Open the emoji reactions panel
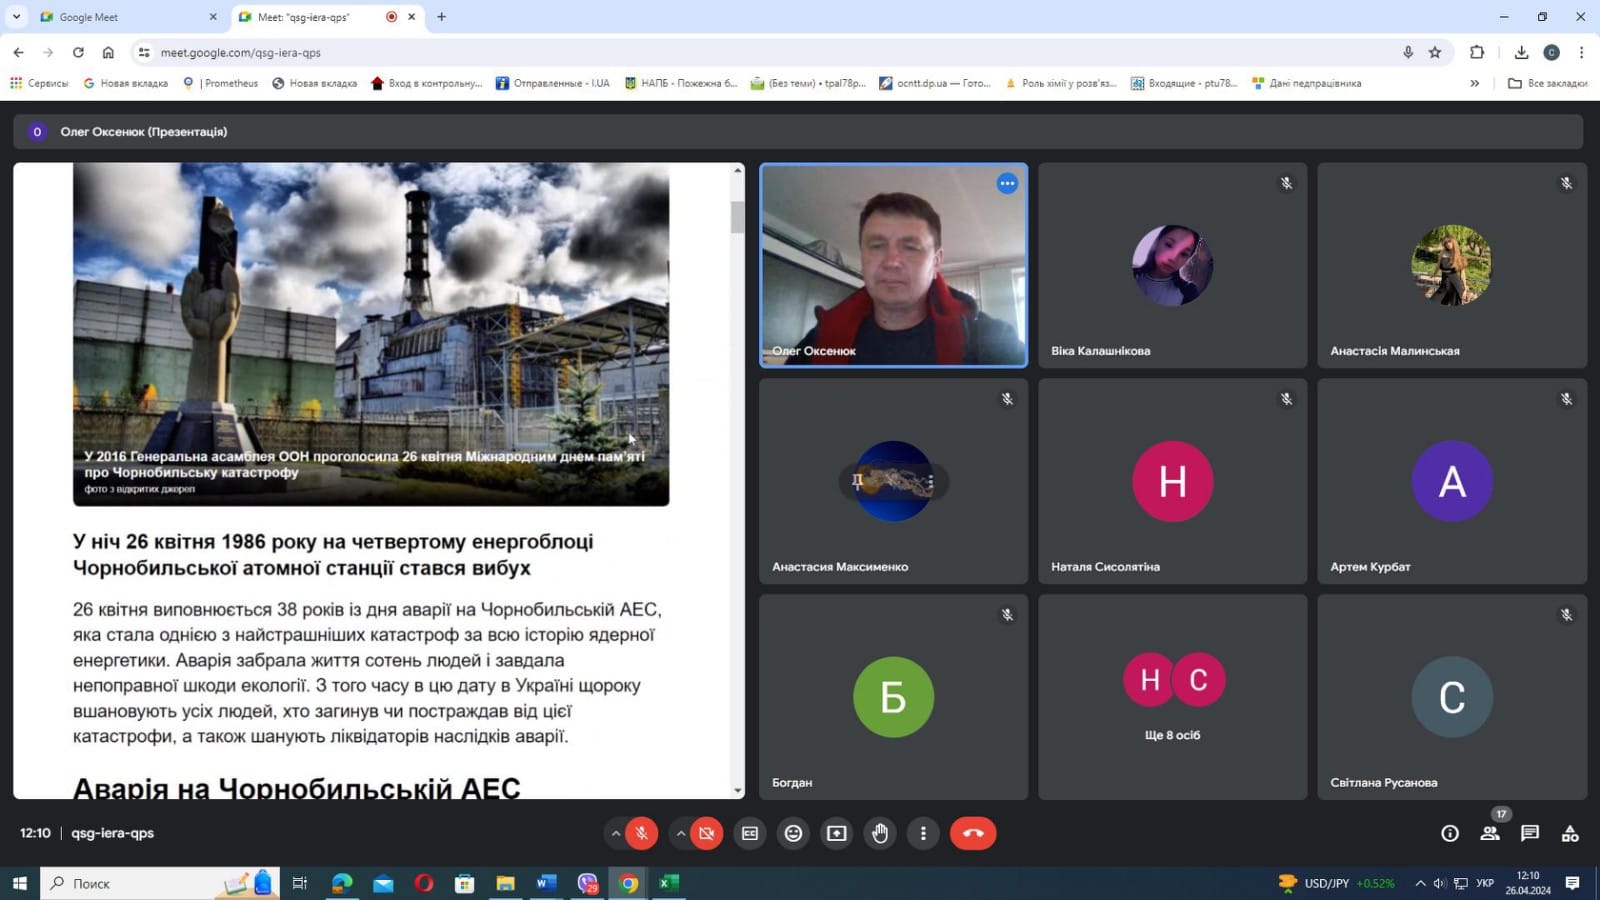Image resolution: width=1600 pixels, height=900 pixels. pos(793,833)
